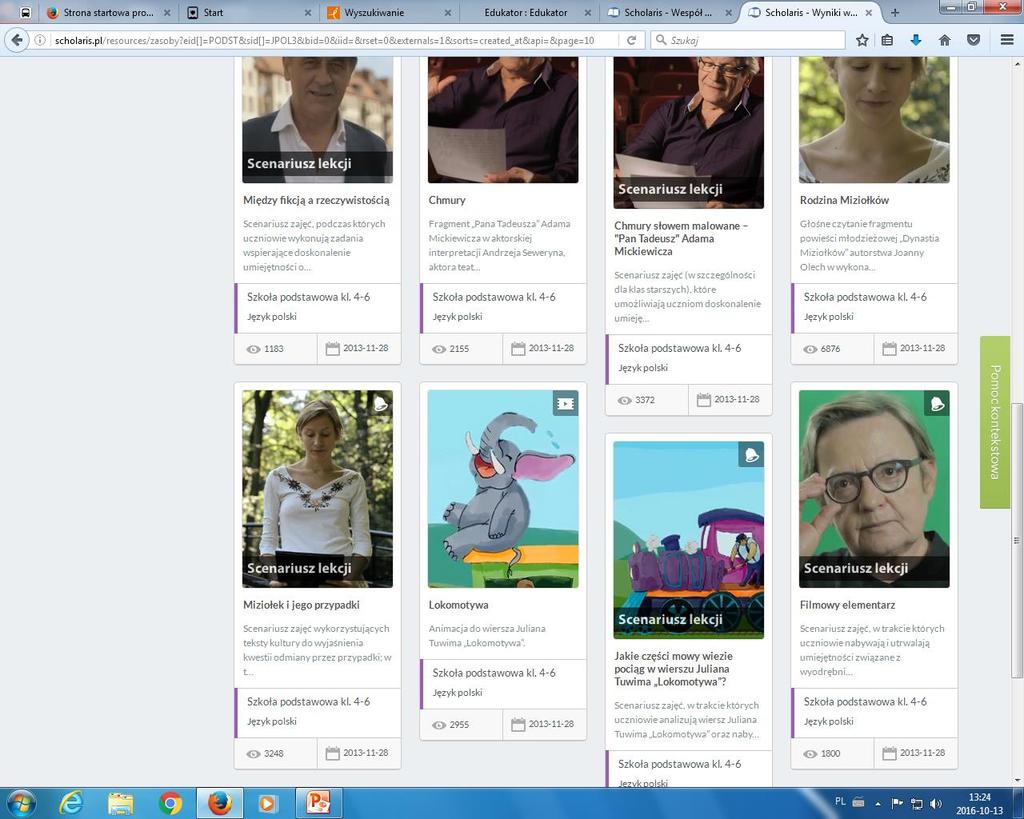Switch to the Wyszukiwanie tab
This screenshot has height=819, width=1024.
[389, 12]
